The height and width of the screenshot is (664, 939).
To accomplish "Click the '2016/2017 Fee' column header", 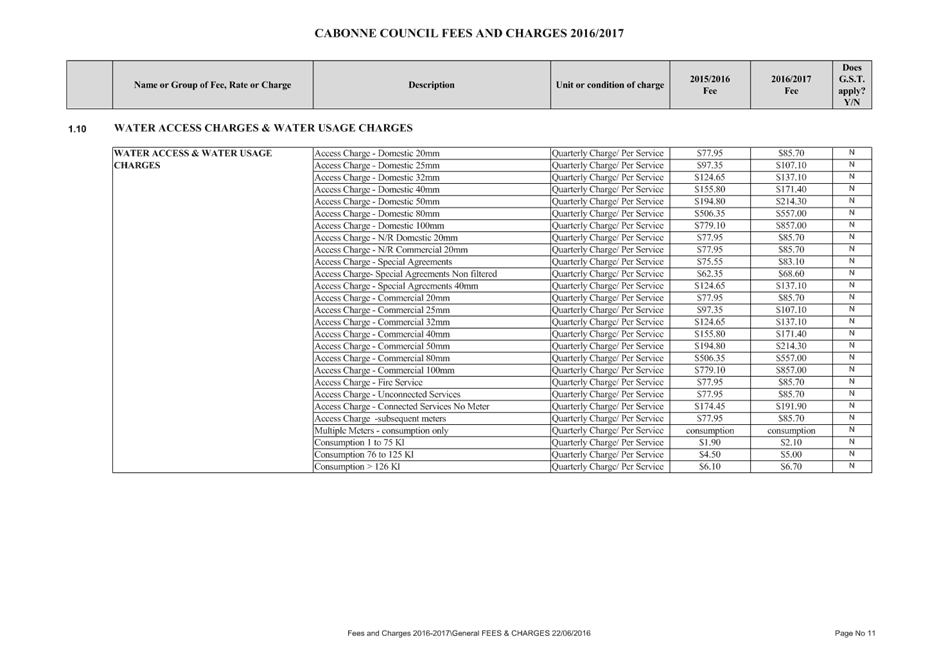I will [x=791, y=85].
